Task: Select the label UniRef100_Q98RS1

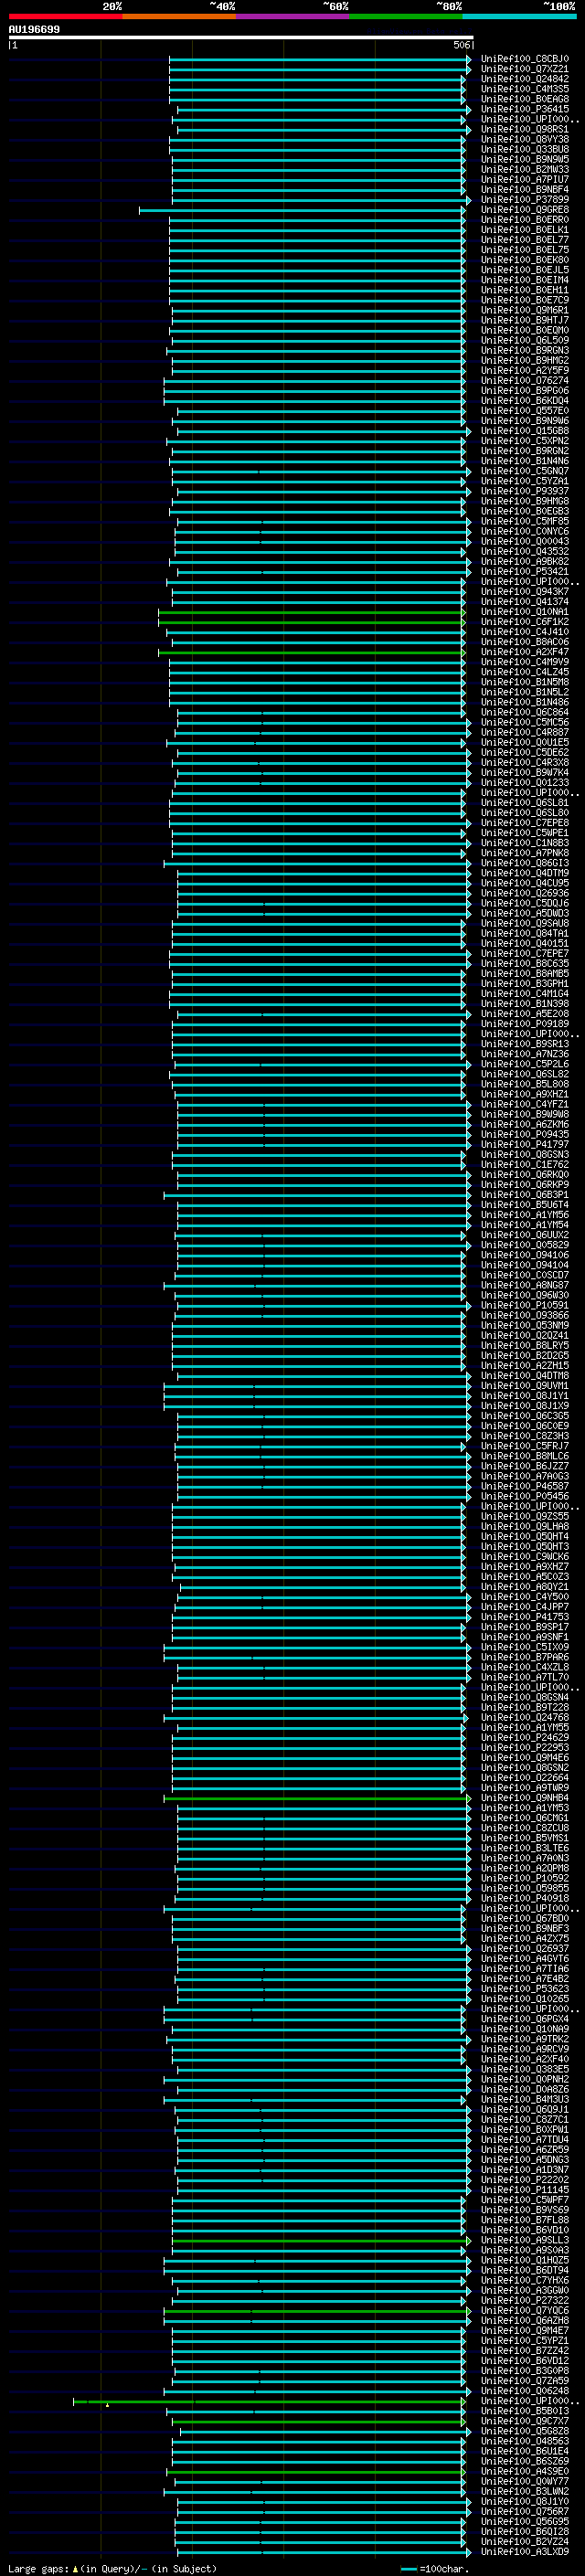Action: point(524,129)
